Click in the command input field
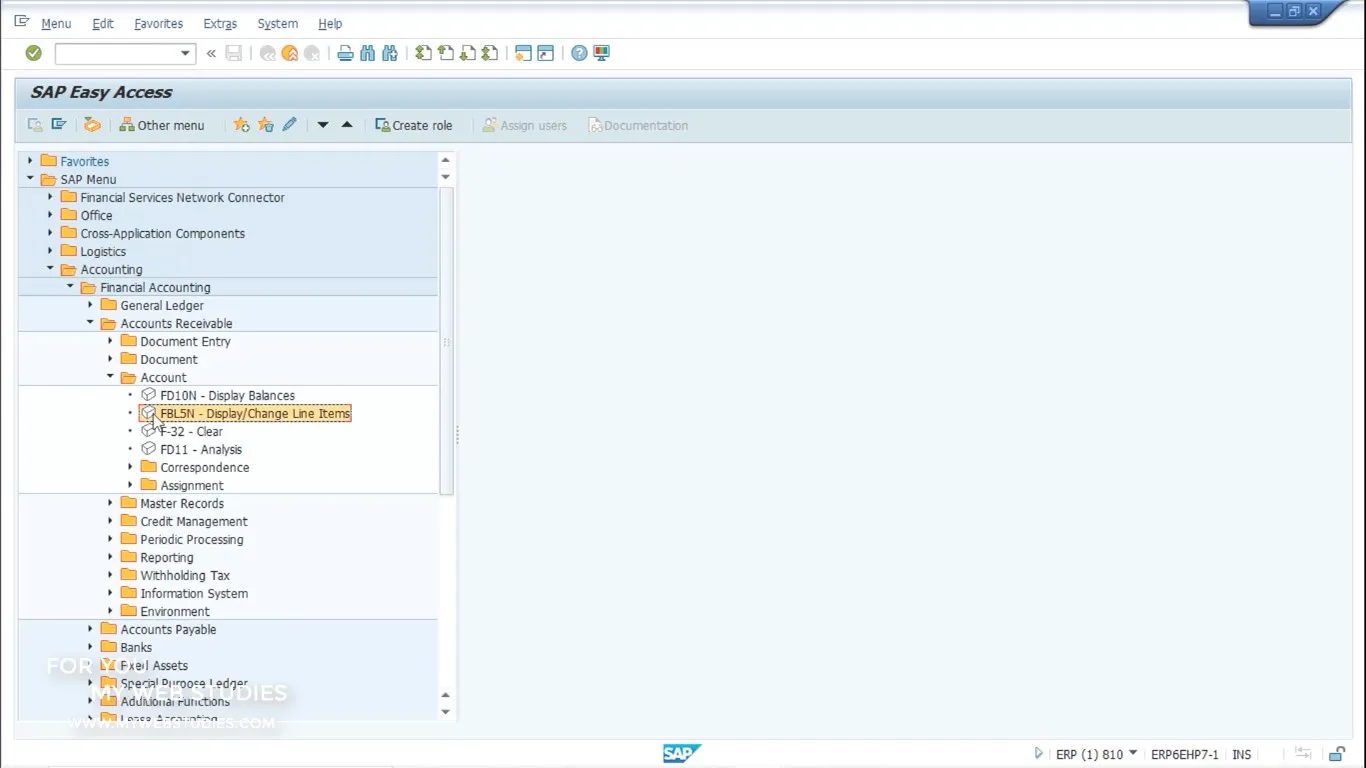The image size is (1366, 768). (x=117, y=53)
